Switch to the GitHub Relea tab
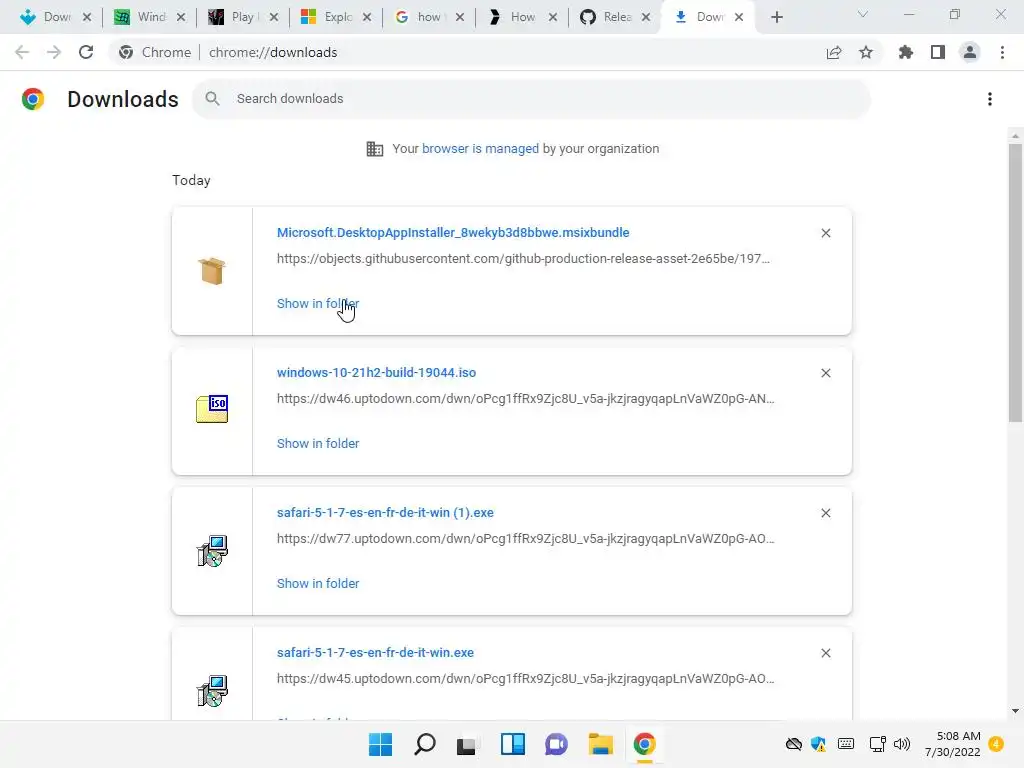This screenshot has height=768, width=1024. click(615, 17)
